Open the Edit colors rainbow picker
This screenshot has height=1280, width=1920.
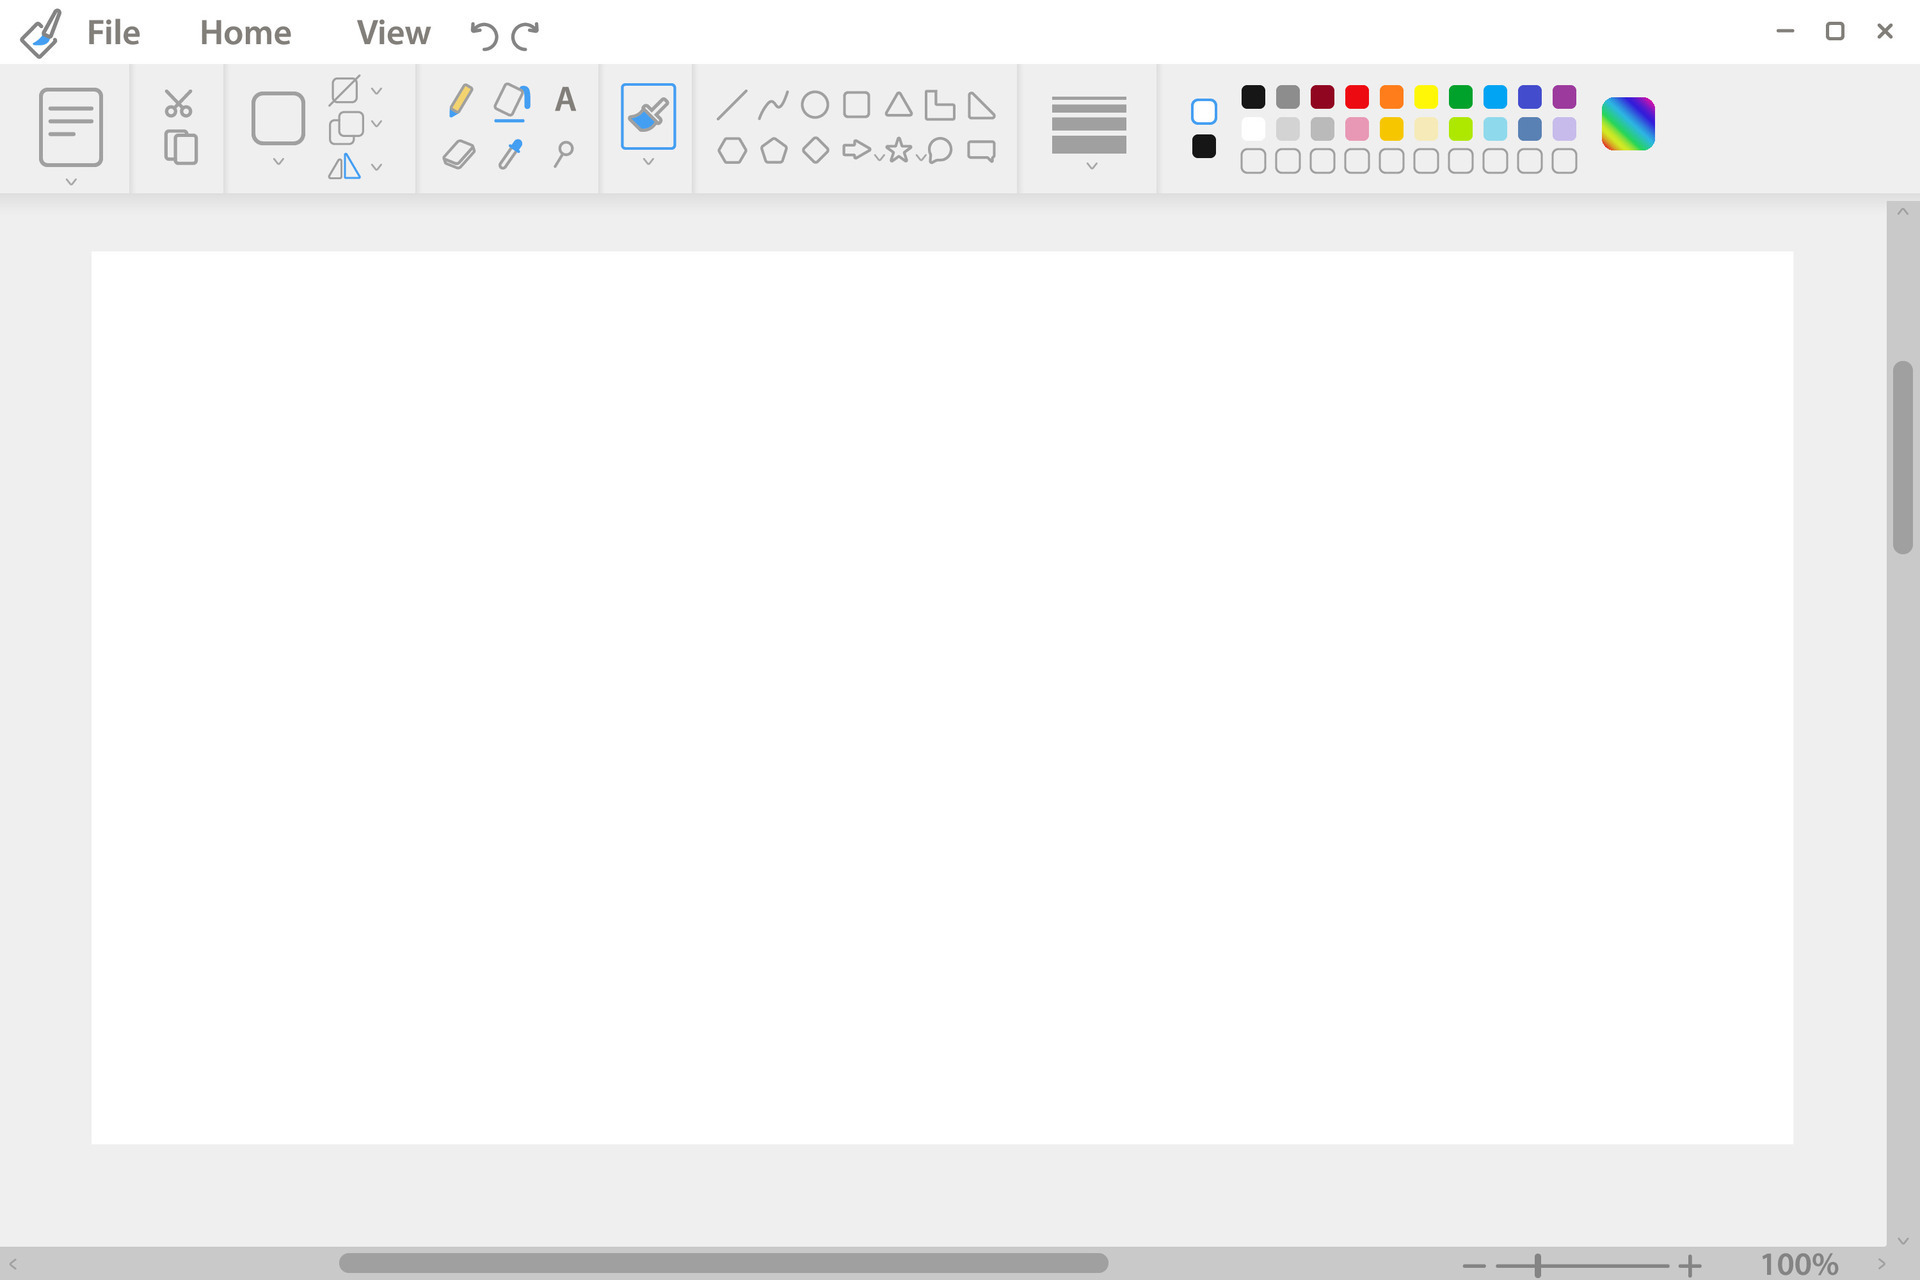point(1627,122)
